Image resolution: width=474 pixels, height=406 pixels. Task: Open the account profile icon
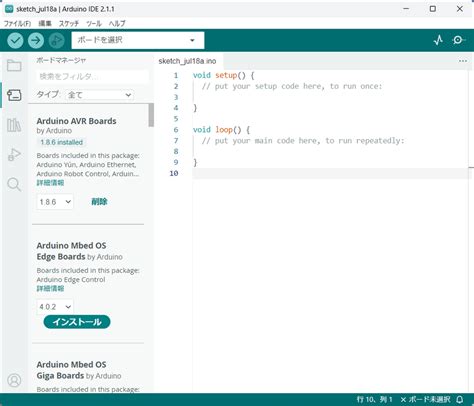[x=14, y=380]
